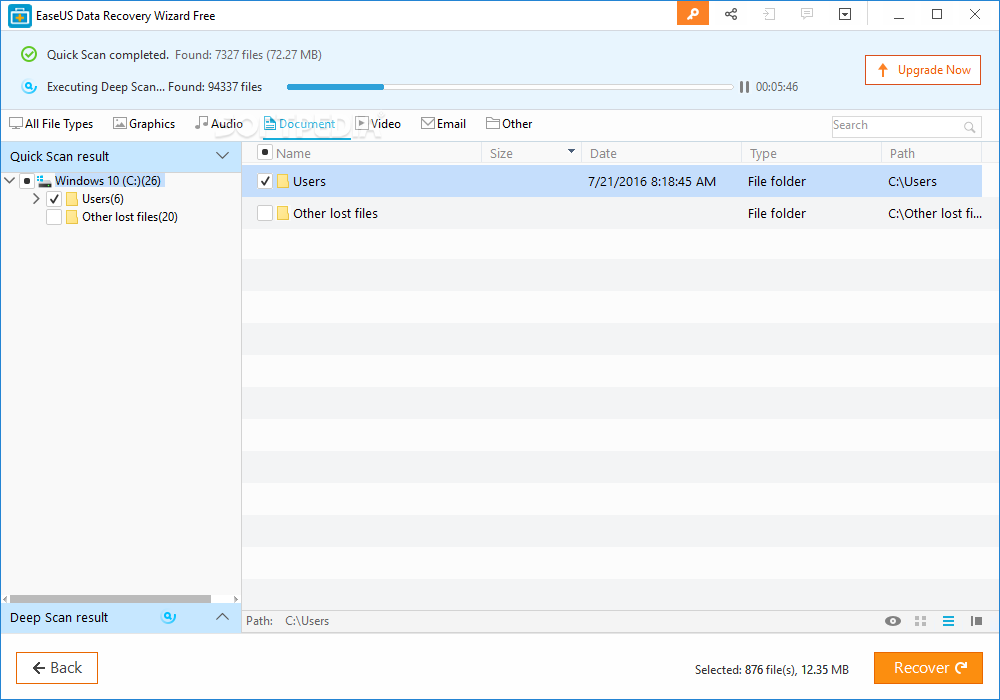Open the title bar dropdown menu icon
This screenshot has height=700, width=1000.
pos(845,14)
